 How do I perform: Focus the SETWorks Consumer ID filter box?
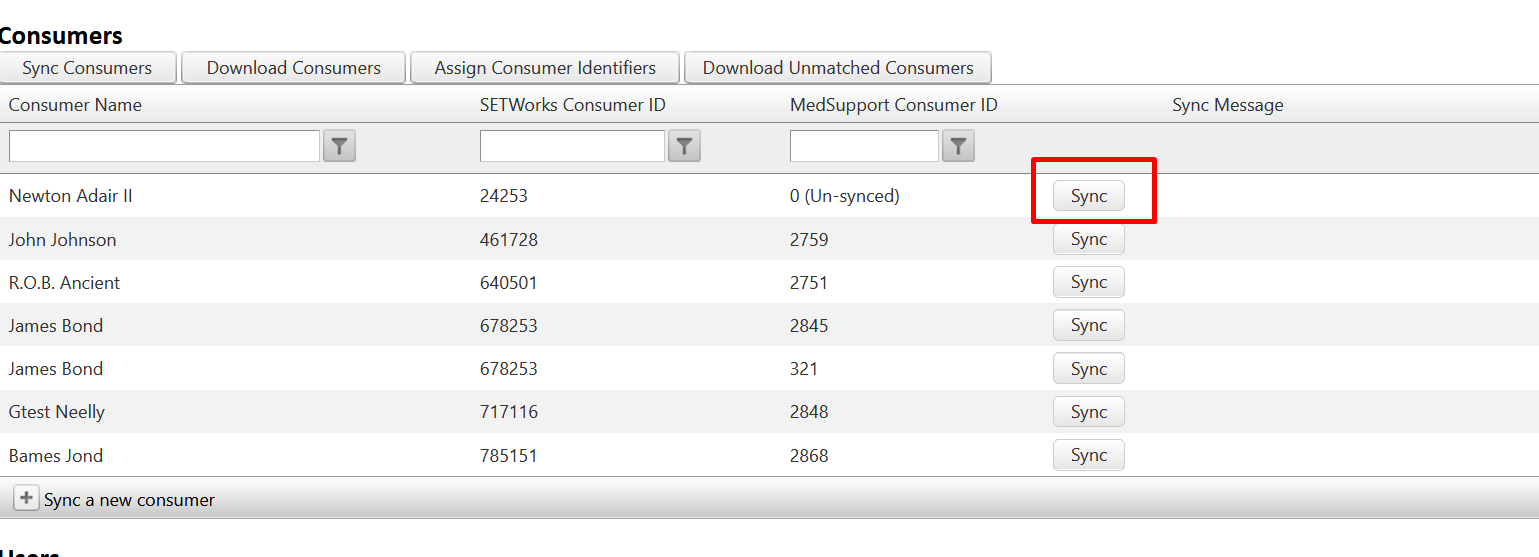pos(572,146)
